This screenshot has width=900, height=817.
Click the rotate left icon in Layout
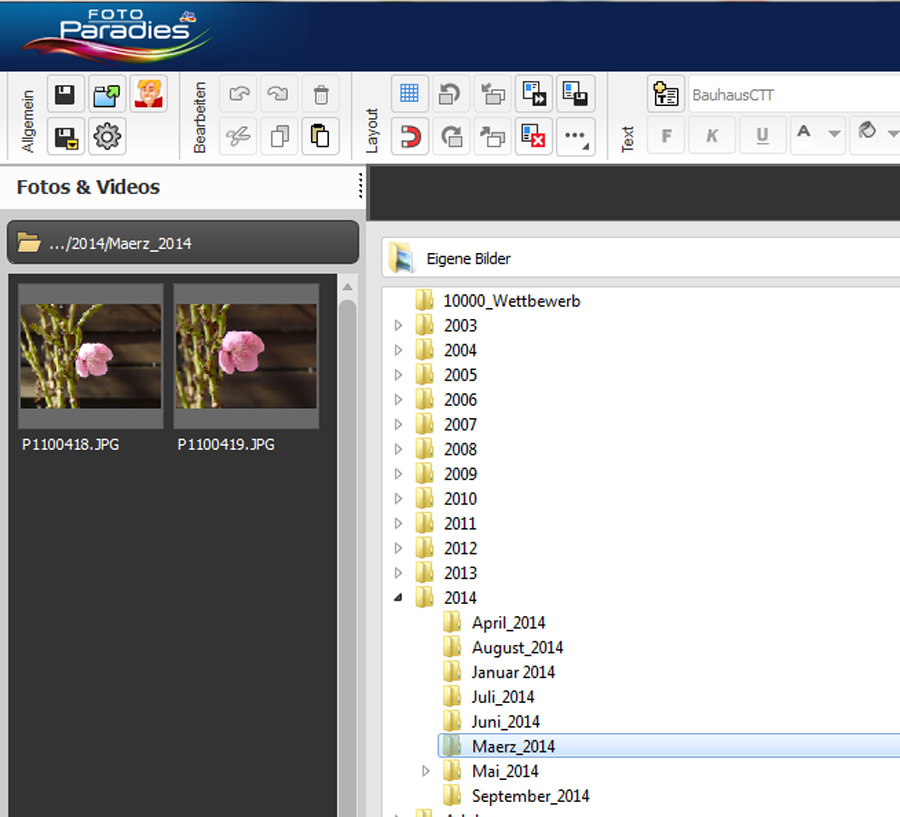point(450,95)
